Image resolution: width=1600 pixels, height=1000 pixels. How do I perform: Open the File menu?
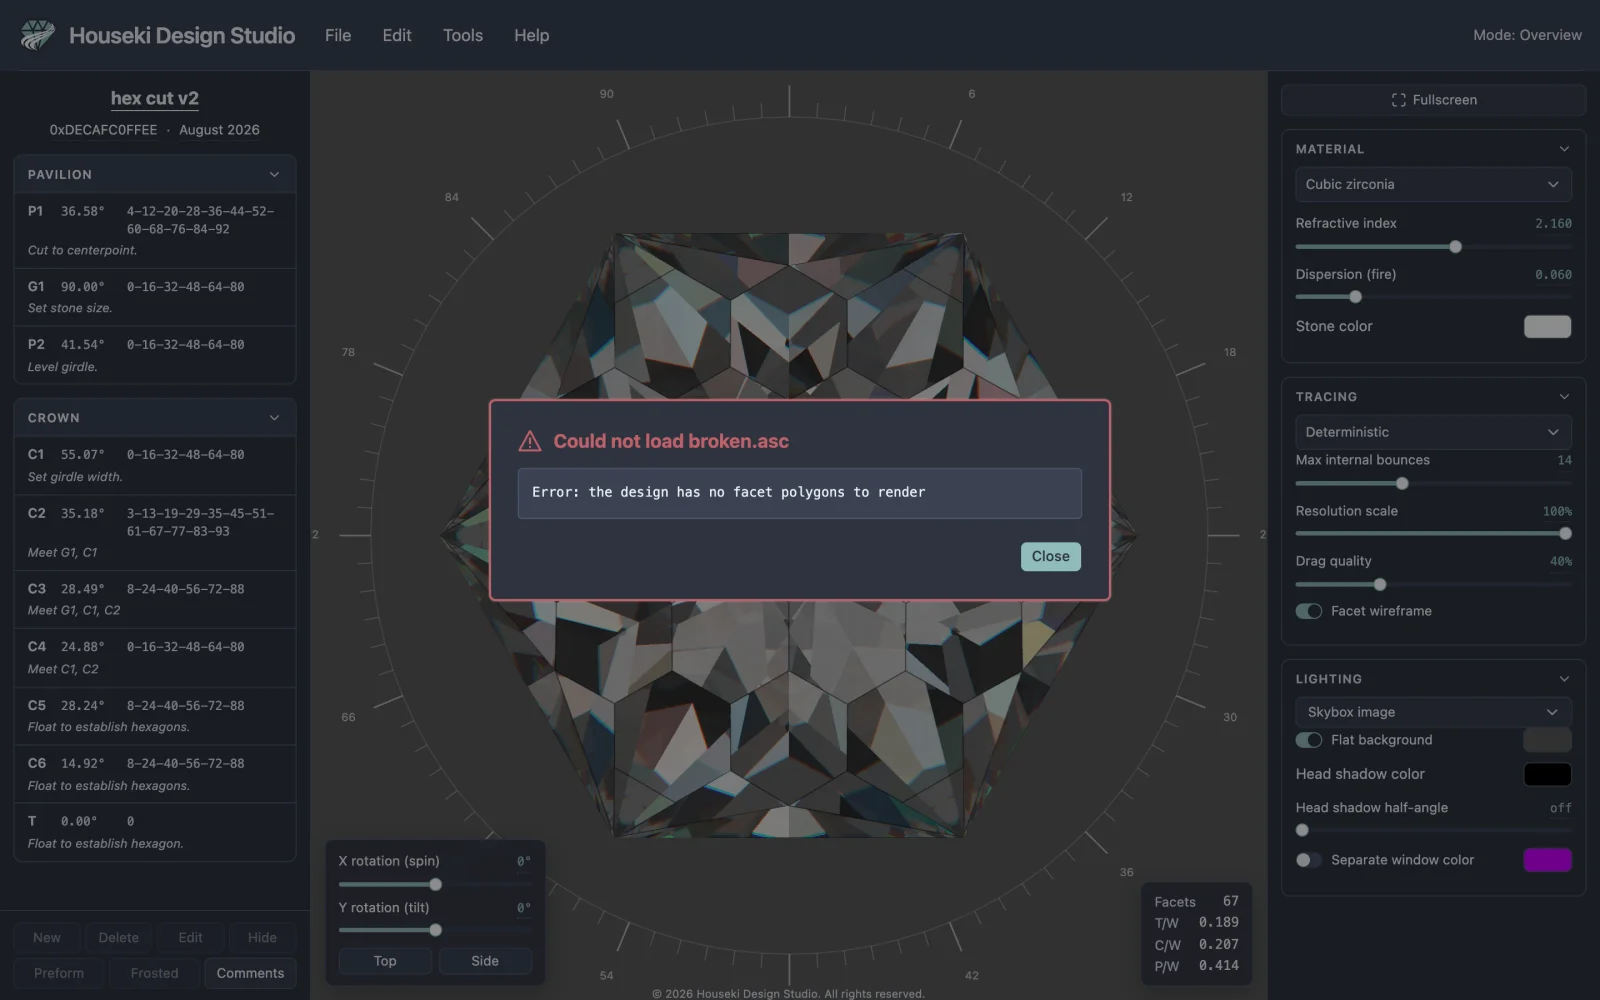tap(338, 35)
